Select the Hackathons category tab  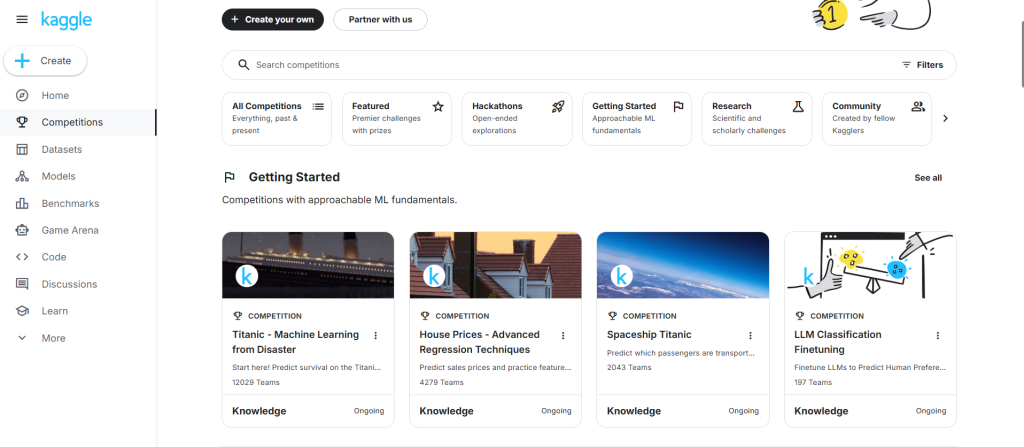point(516,118)
